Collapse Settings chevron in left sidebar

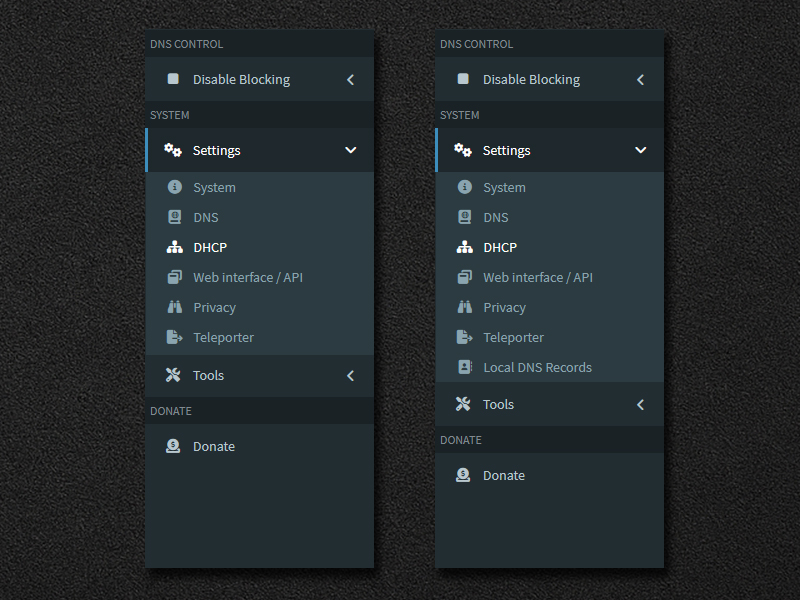pos(350,150)
